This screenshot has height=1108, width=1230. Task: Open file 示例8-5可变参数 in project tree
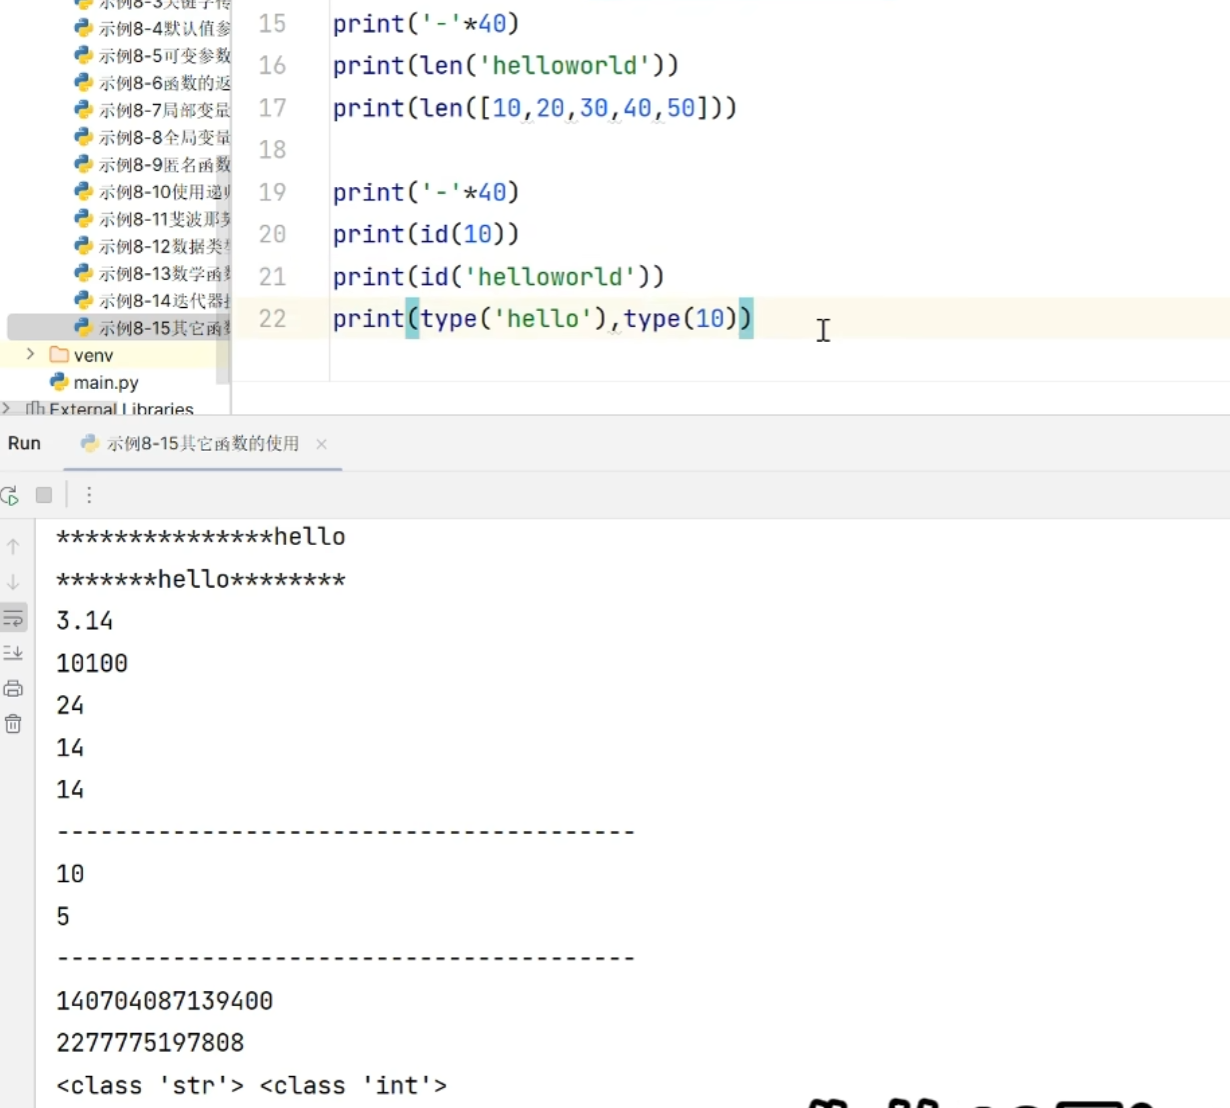coord(153,55)
